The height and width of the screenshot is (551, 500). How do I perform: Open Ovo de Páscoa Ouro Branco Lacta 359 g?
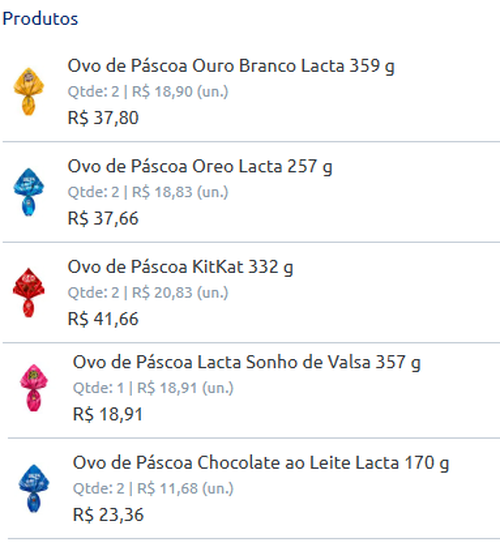pyautogui.click(x=231, y=66)
